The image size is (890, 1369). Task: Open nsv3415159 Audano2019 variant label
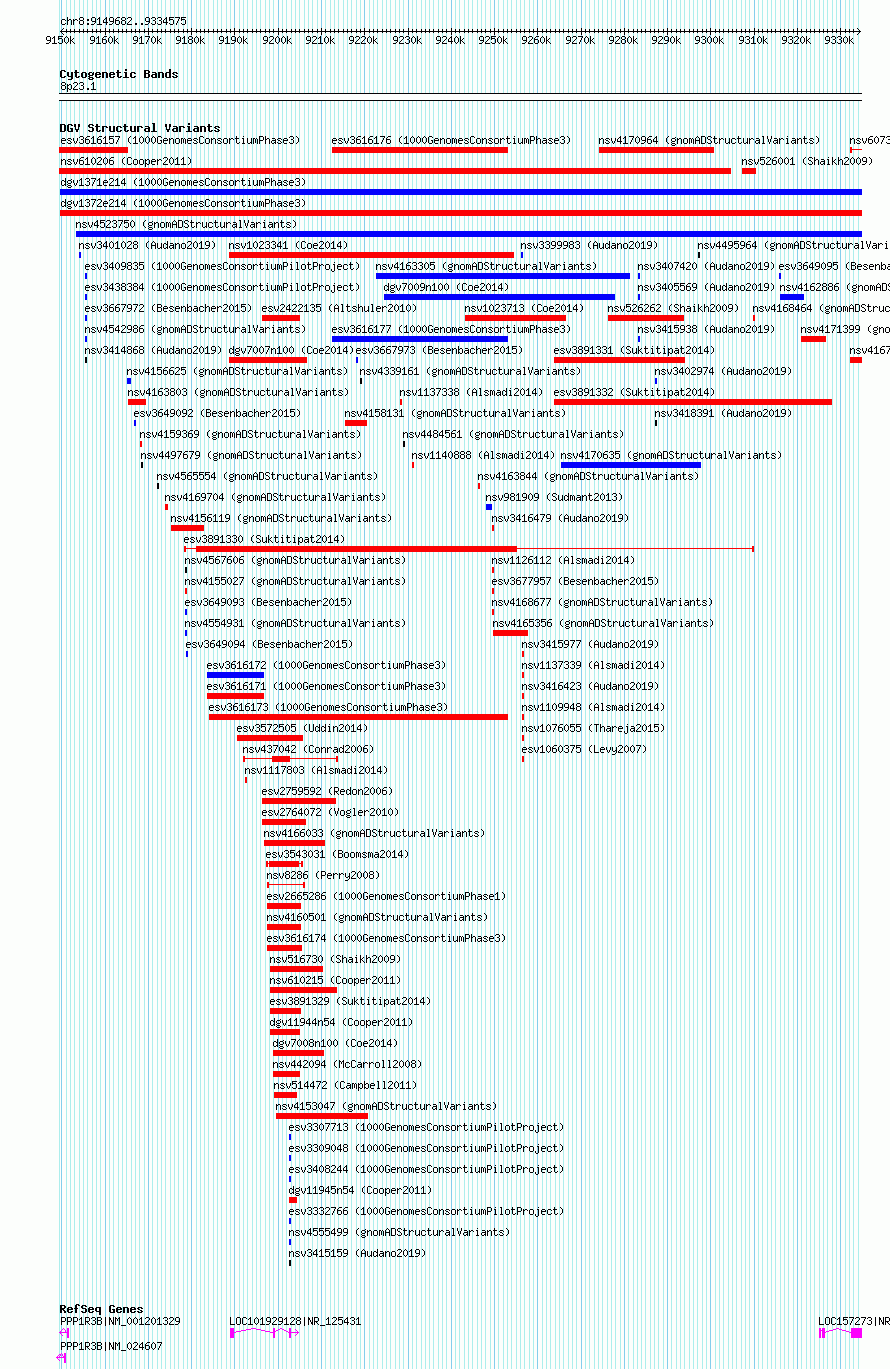(358, 1253)
